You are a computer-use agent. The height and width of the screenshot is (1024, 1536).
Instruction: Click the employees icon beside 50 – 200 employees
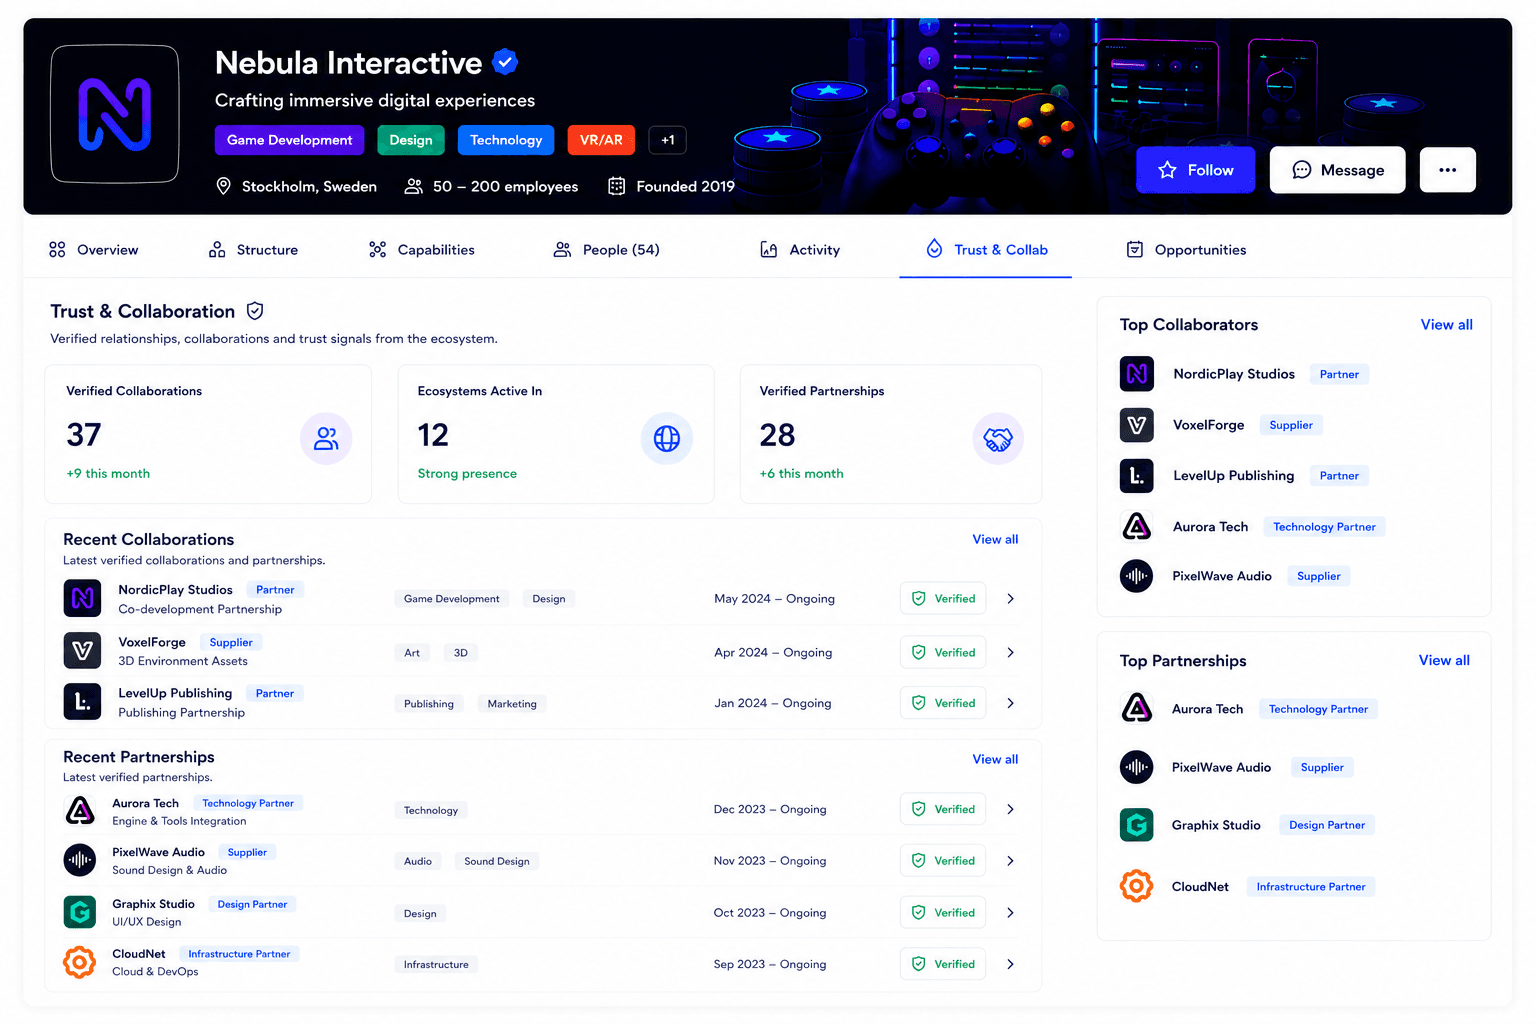point(413,186)
